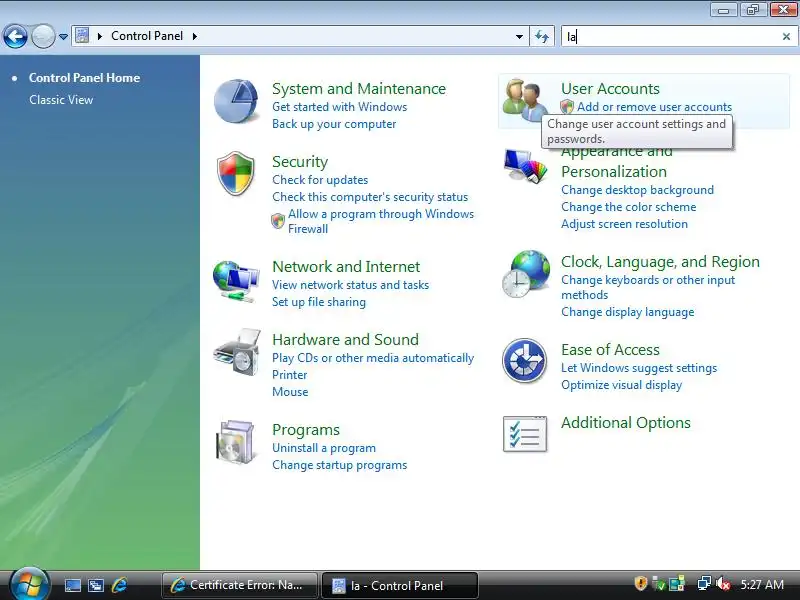Open System and Maintenance heading

point(359,89)
